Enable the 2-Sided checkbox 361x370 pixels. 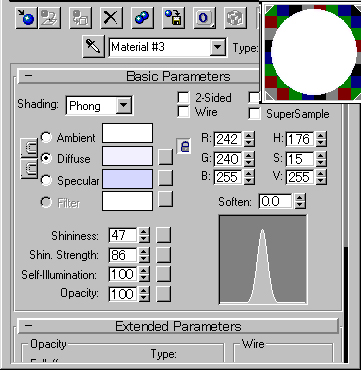[x=183, y=98]
